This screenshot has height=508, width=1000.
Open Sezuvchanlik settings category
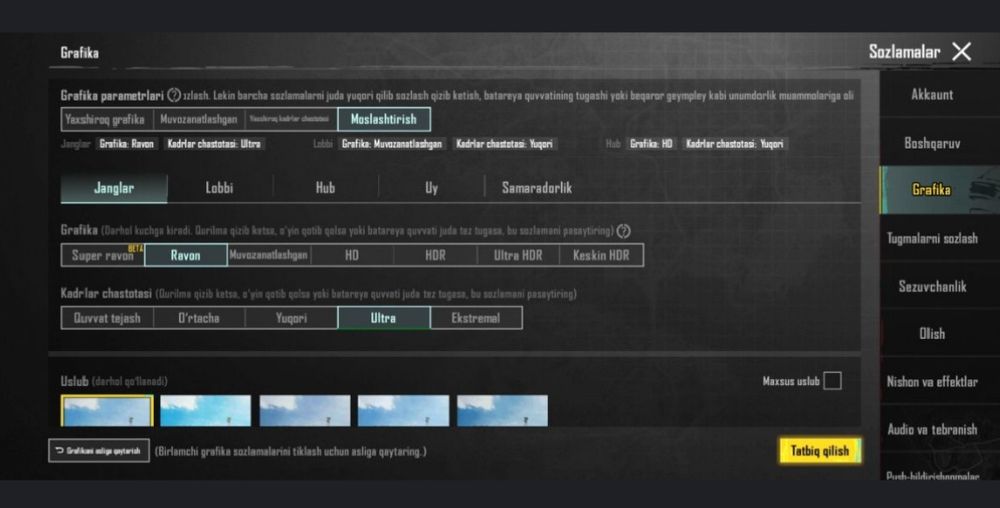(932, 286)
